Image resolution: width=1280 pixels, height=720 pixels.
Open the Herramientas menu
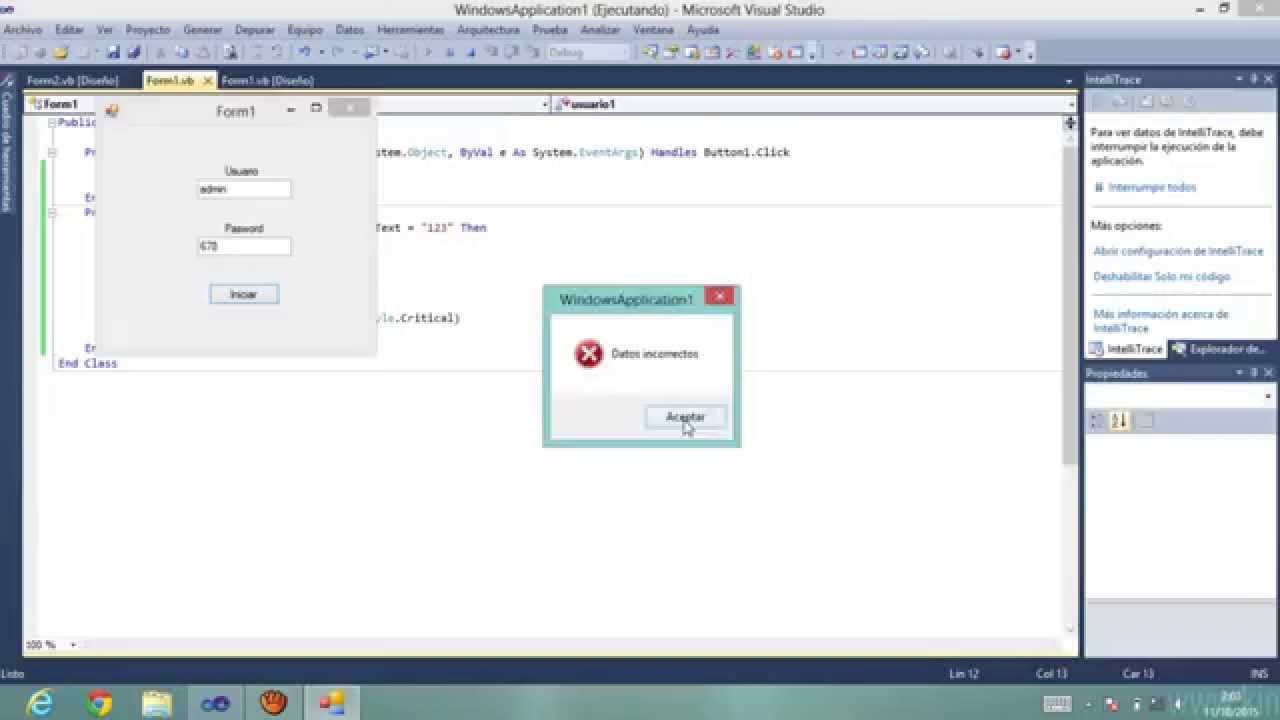click(410, 30)
